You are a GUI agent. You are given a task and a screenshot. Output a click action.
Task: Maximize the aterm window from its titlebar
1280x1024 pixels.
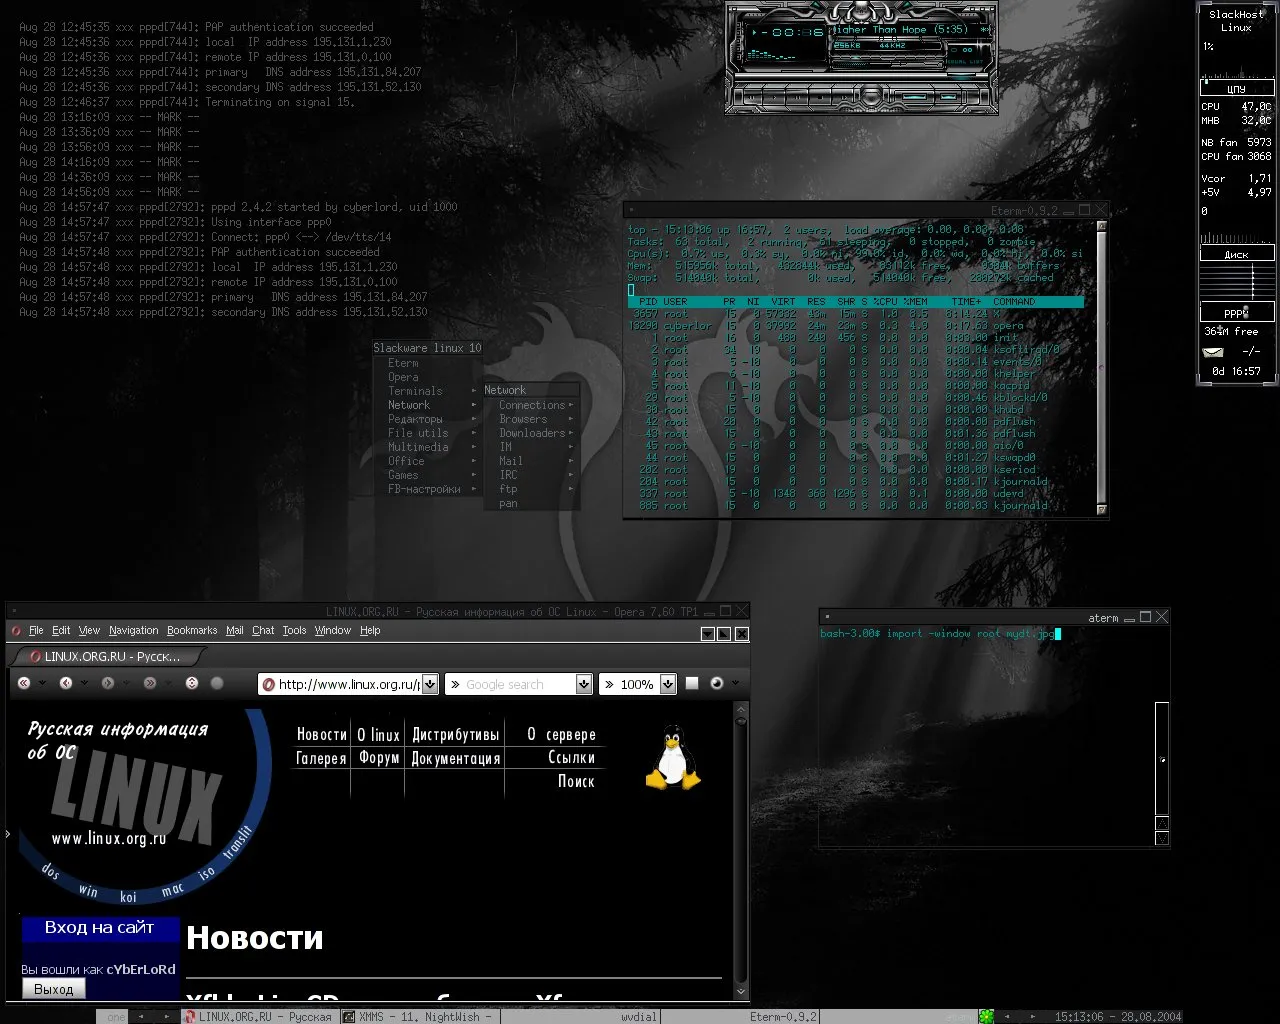pos(1145,617)
